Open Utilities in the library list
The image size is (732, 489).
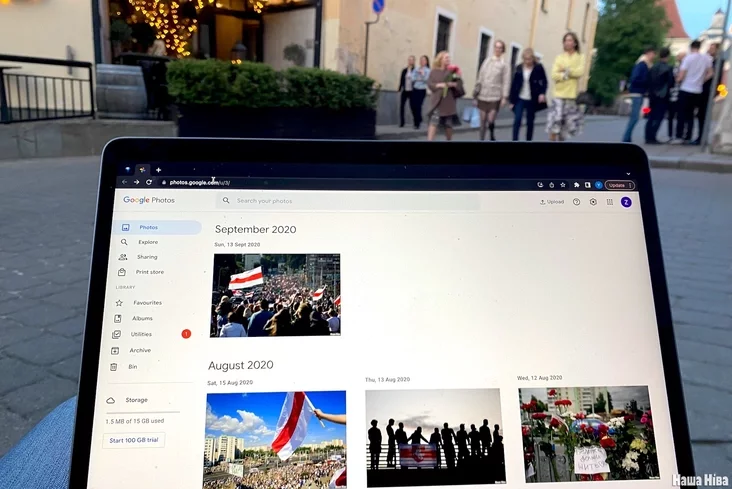coord(141,334)
